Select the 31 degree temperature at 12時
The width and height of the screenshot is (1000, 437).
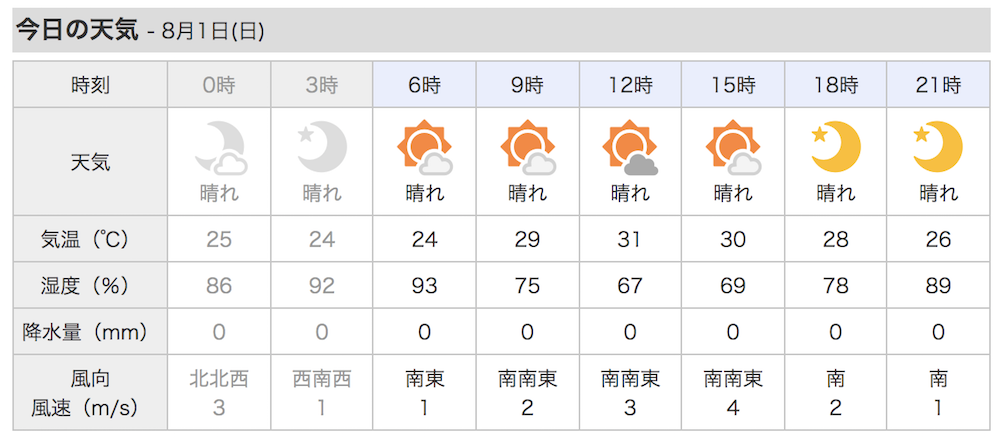coord(630,239)
